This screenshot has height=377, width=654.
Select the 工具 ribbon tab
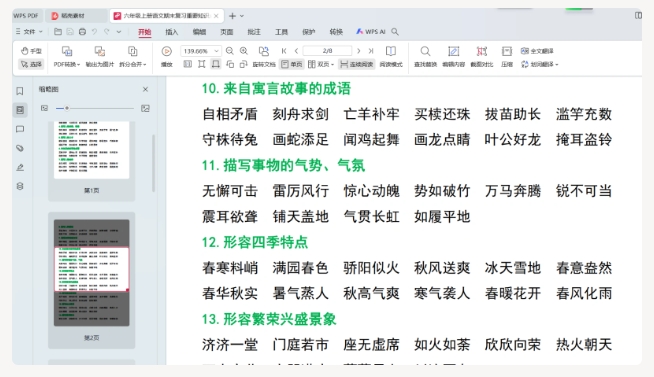[282, 32]
